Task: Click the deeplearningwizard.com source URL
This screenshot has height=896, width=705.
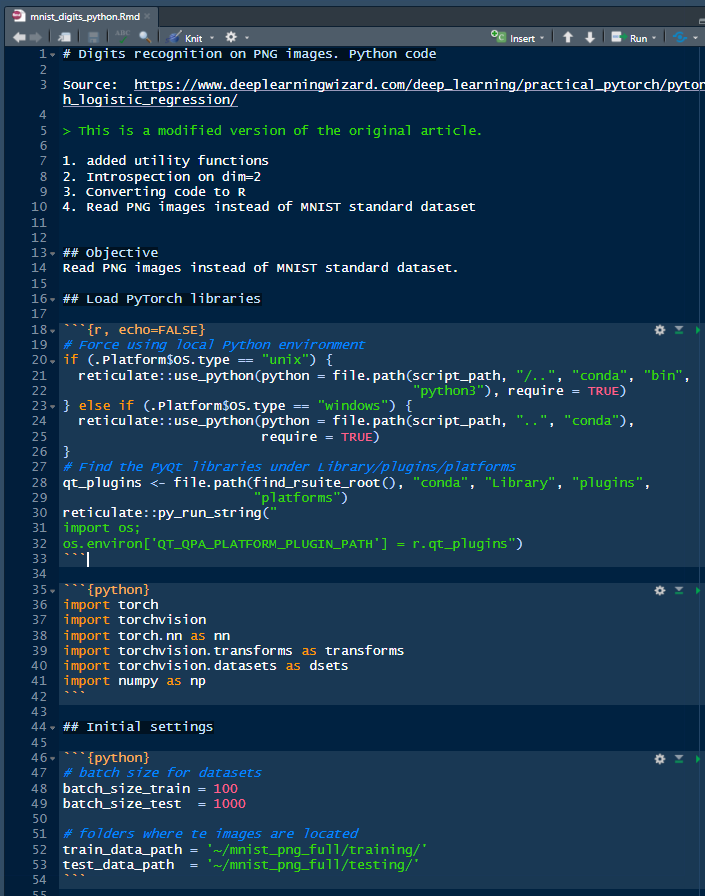Action: 400,86
